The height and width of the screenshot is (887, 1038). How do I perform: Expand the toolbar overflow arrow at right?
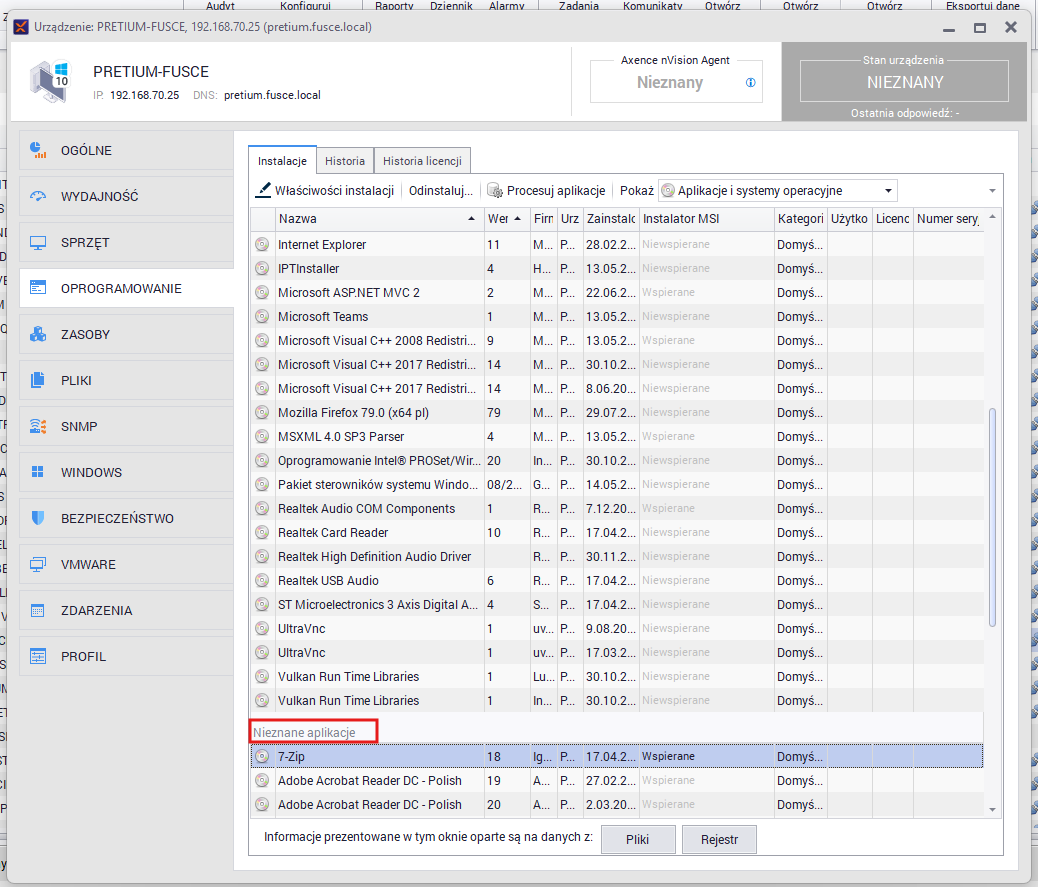coord(992,191)
